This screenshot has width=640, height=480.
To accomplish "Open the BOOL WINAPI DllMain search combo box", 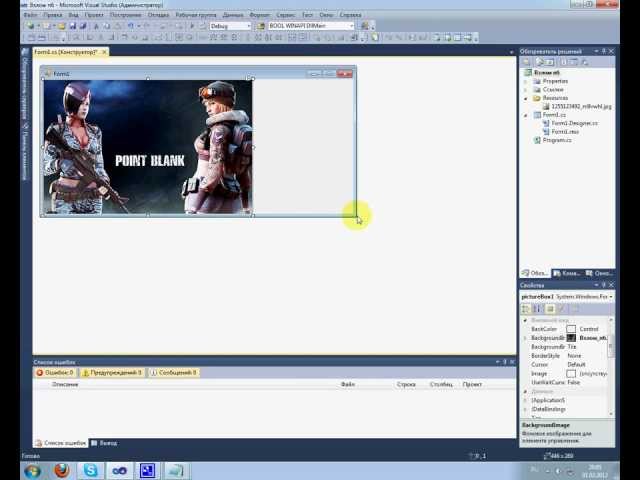I will [x=311, y=26].
